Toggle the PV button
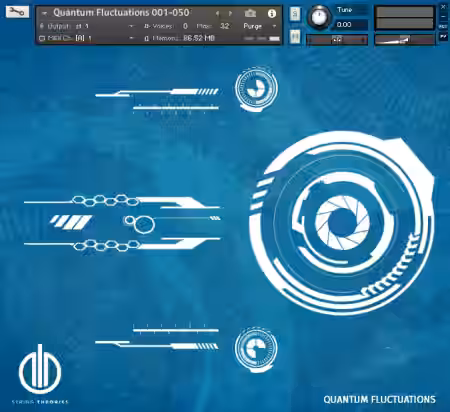The height and width of the screenshot is (412, 450). pos(443,36)
